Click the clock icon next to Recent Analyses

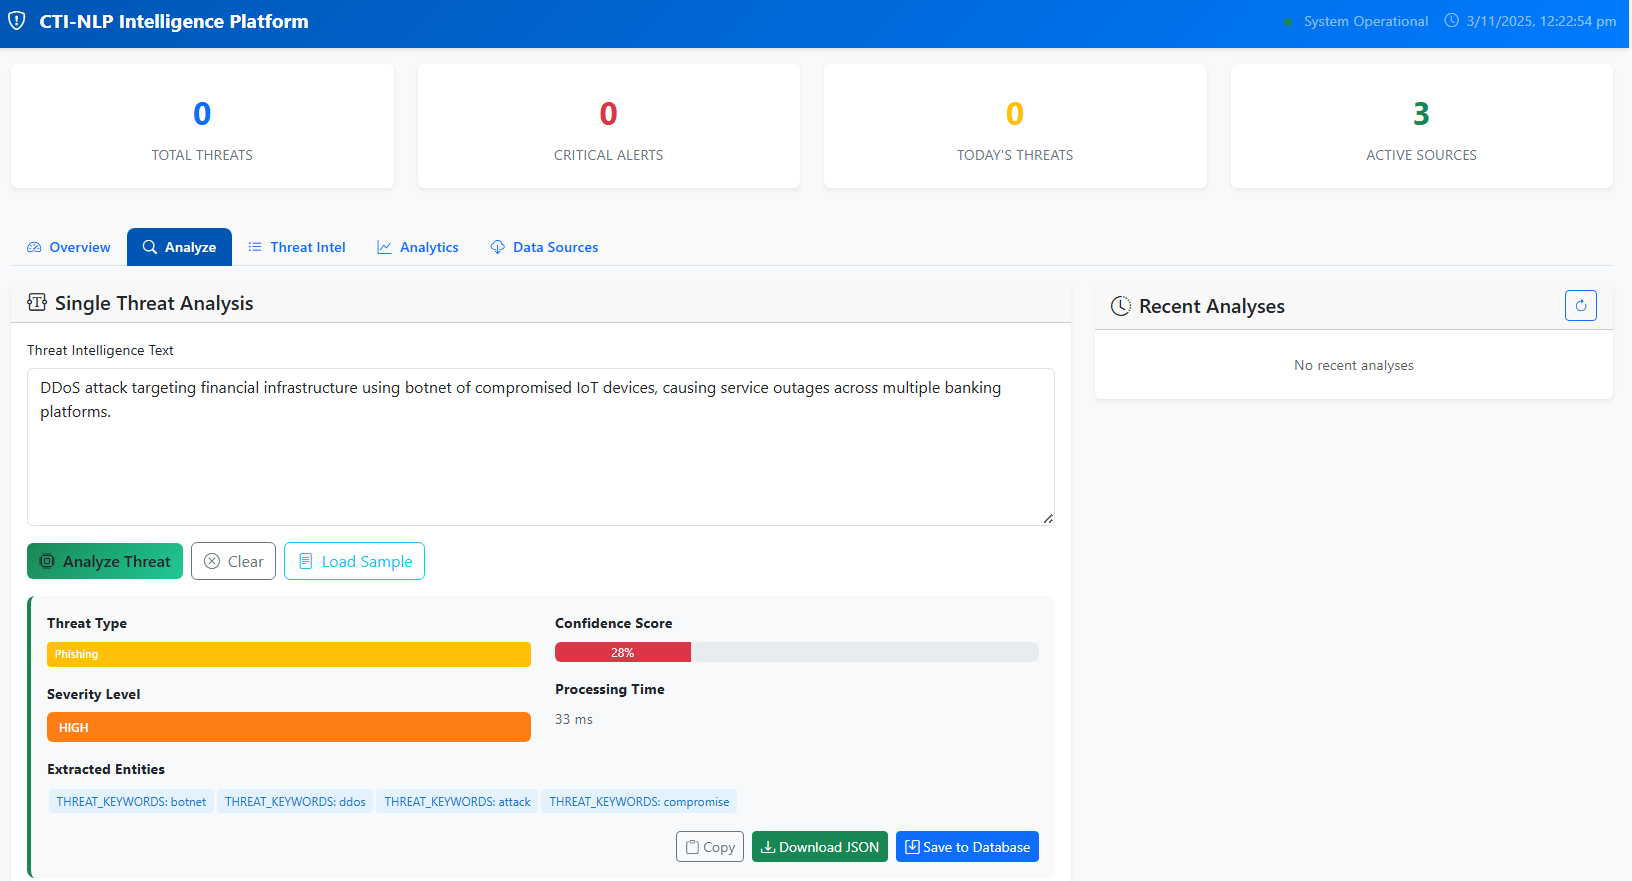pos(1121,306)
